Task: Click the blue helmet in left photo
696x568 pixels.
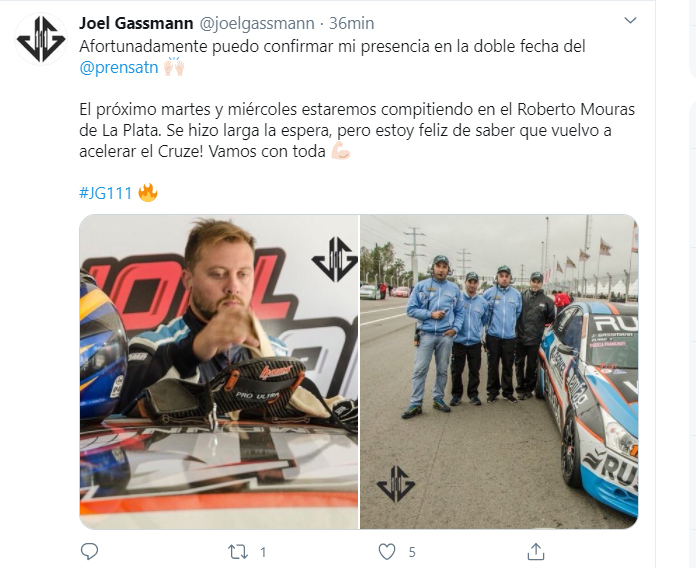Action: [x=102, y=346]
